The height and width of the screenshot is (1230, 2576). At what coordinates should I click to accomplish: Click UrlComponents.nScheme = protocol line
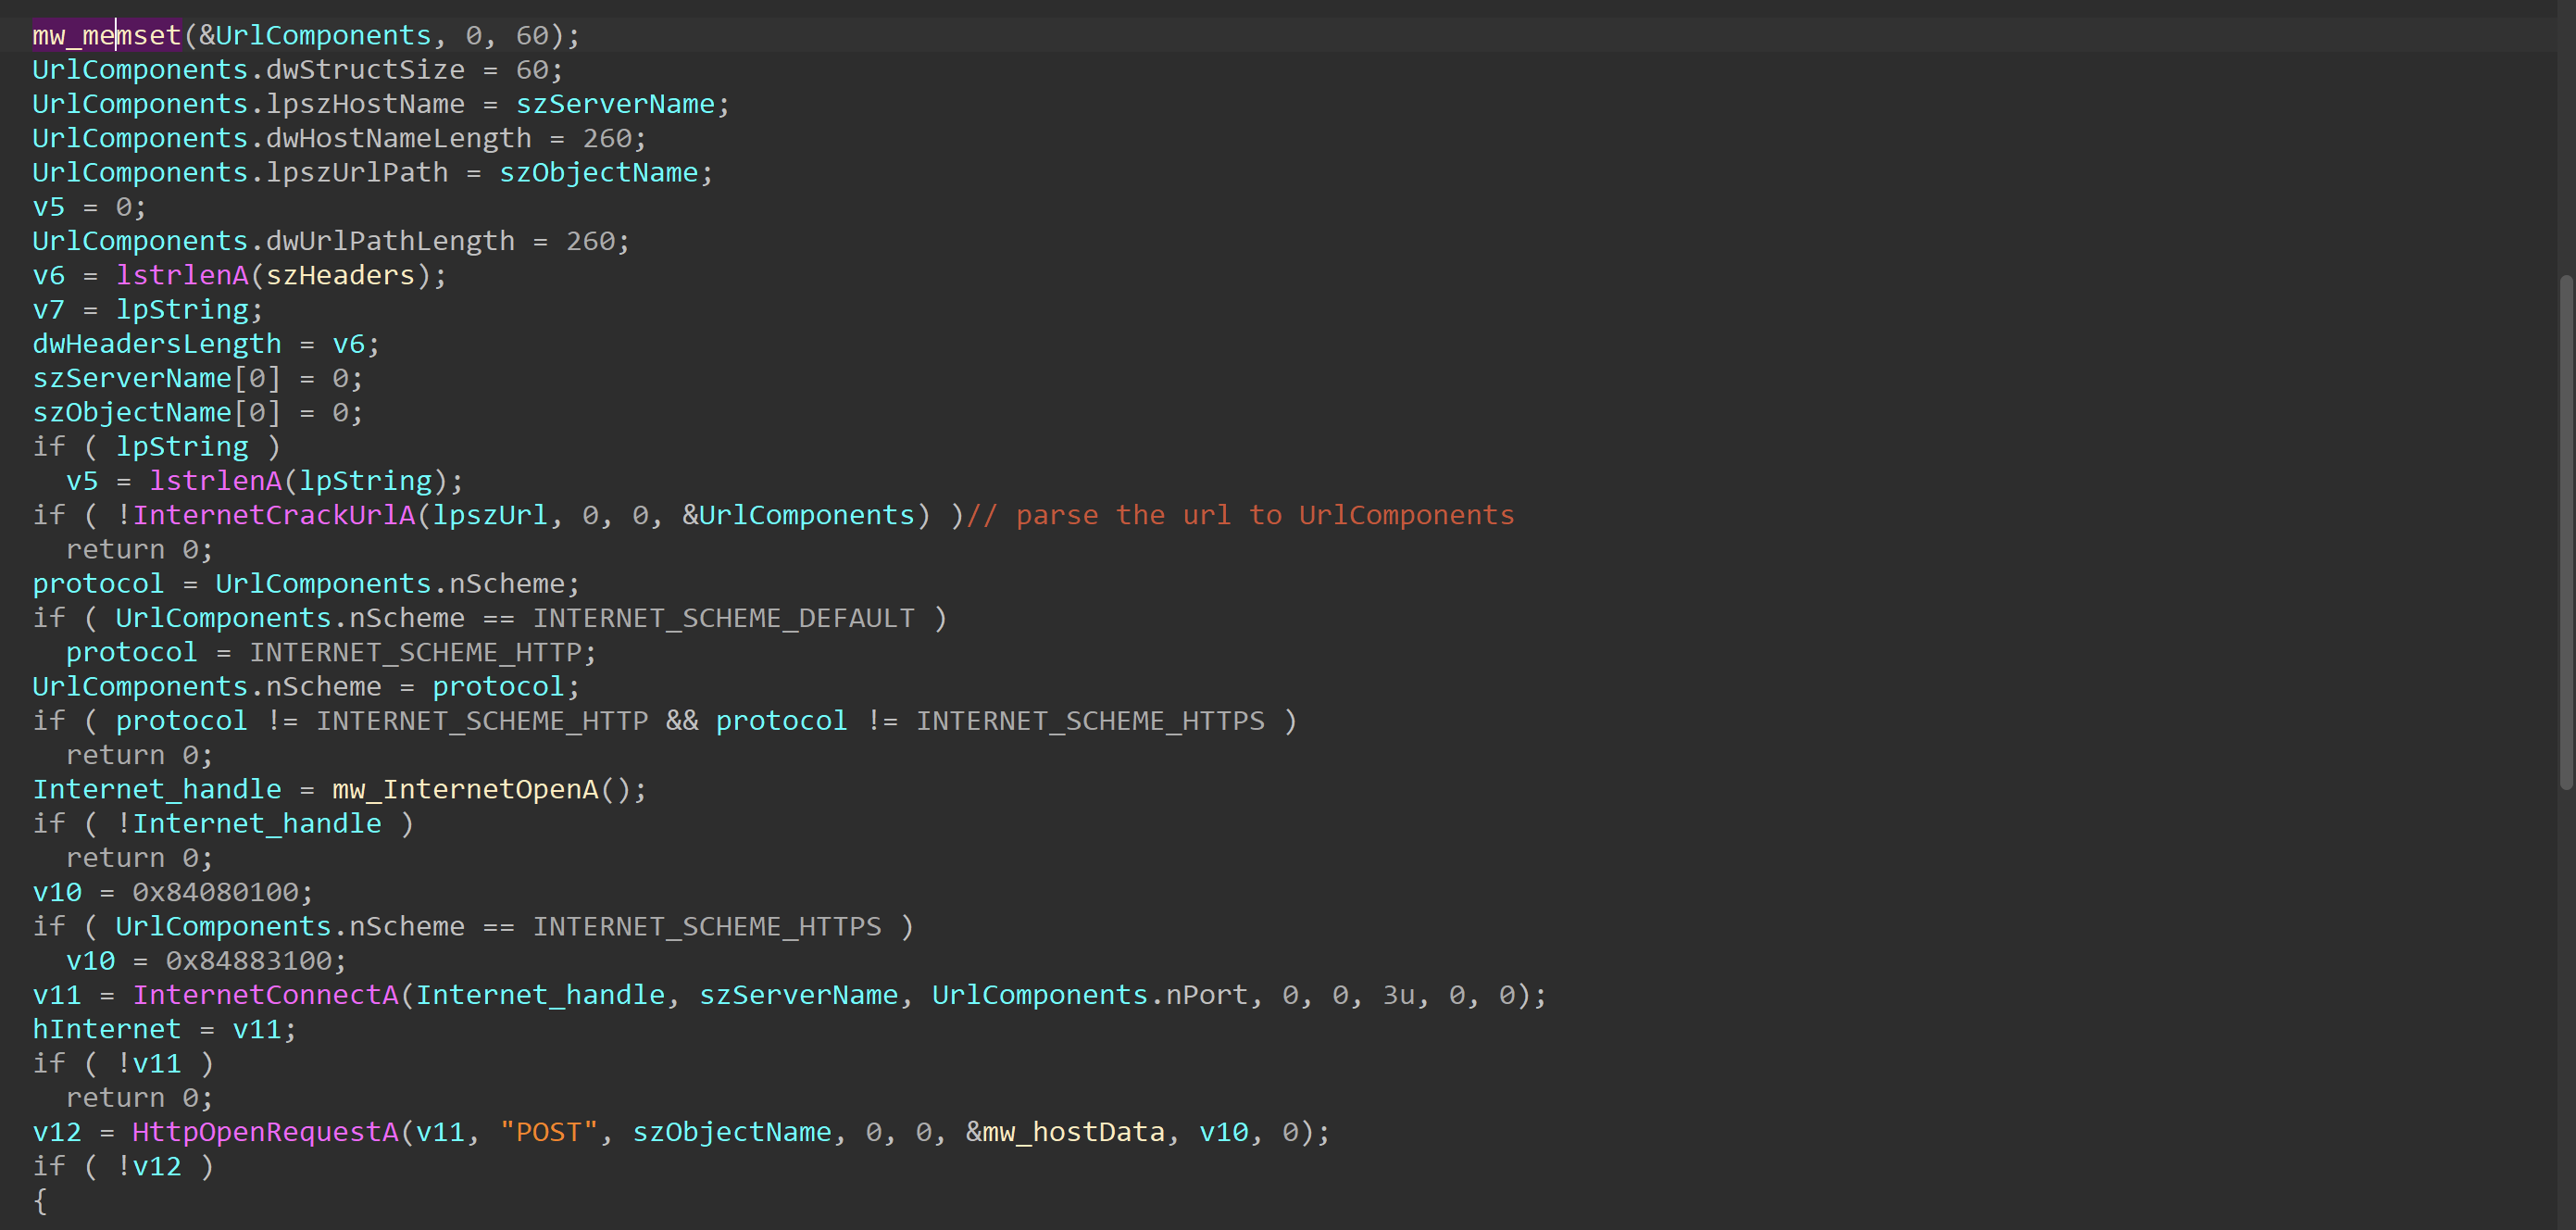pos(306,687)
